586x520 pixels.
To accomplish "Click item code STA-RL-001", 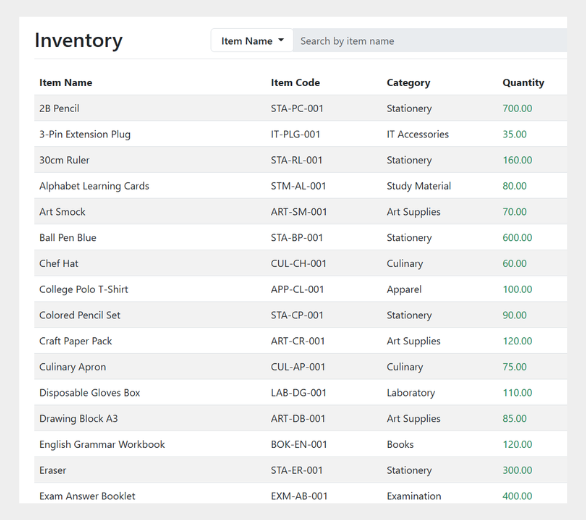I will click(296, 160).
